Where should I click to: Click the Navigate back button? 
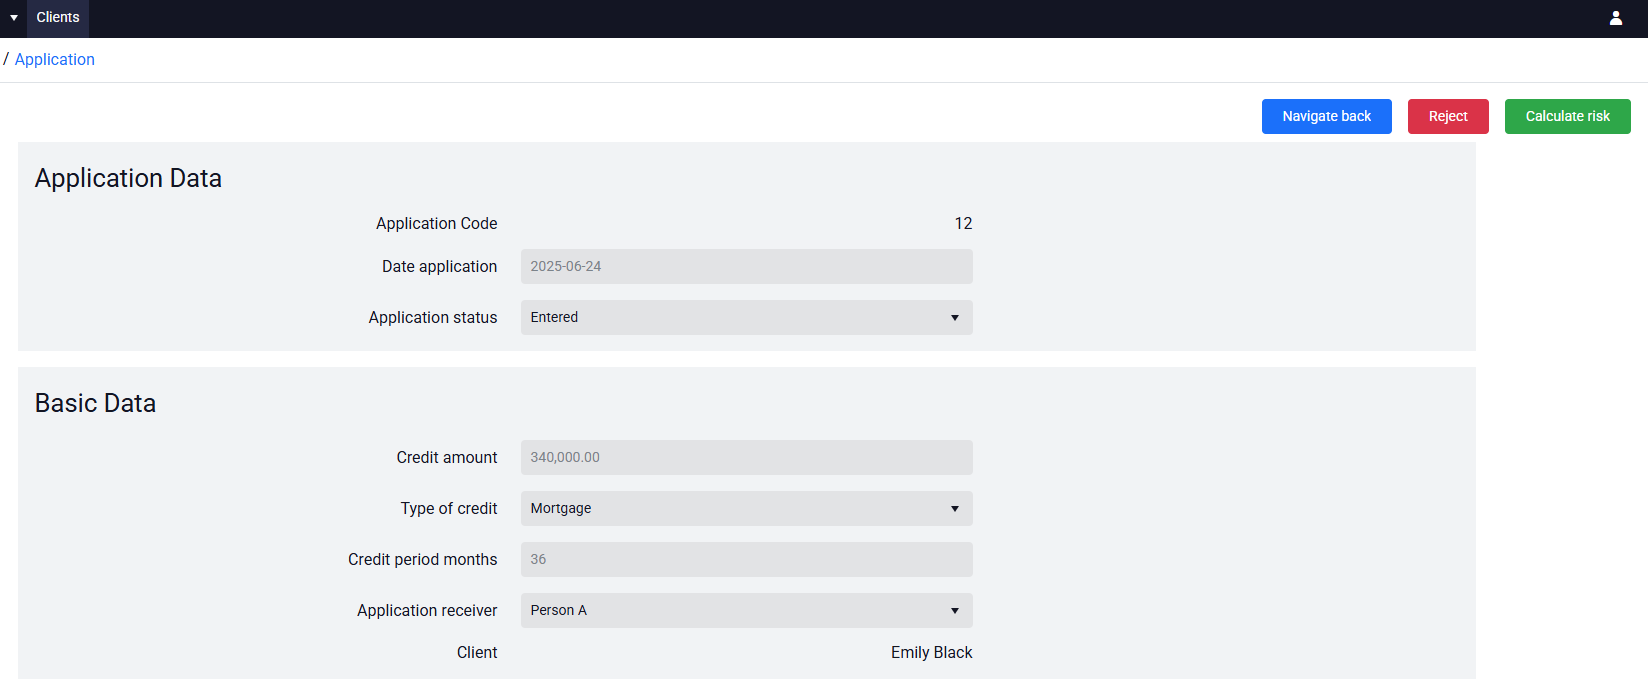click(1327, 116)
